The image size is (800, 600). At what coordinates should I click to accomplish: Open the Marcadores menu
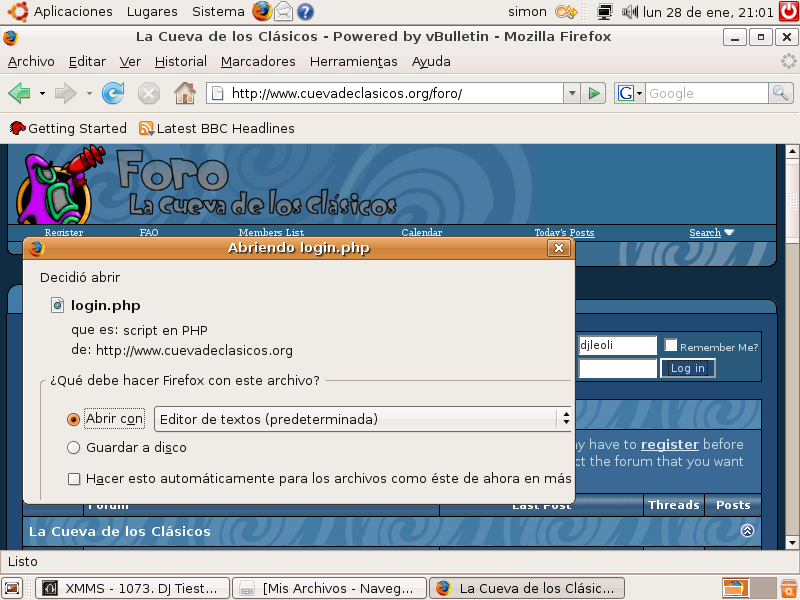click(x=258, y=62)
